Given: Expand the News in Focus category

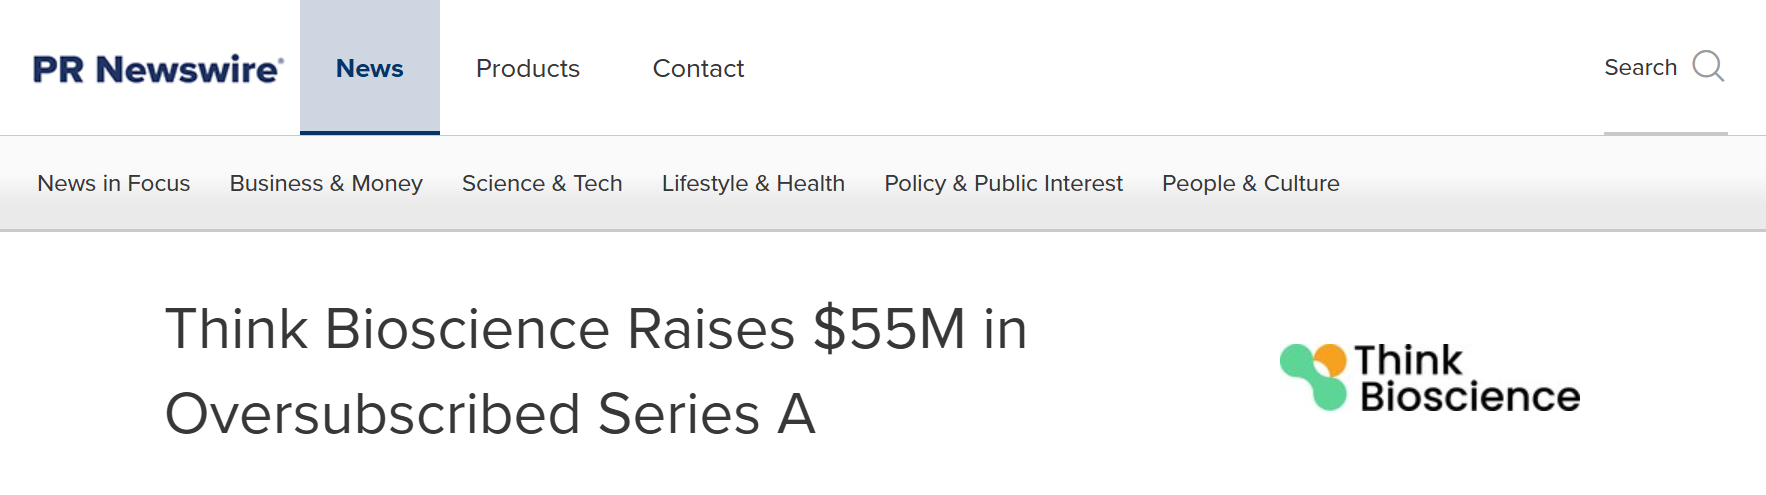Looking at the screenshot, I should point(114,183).
